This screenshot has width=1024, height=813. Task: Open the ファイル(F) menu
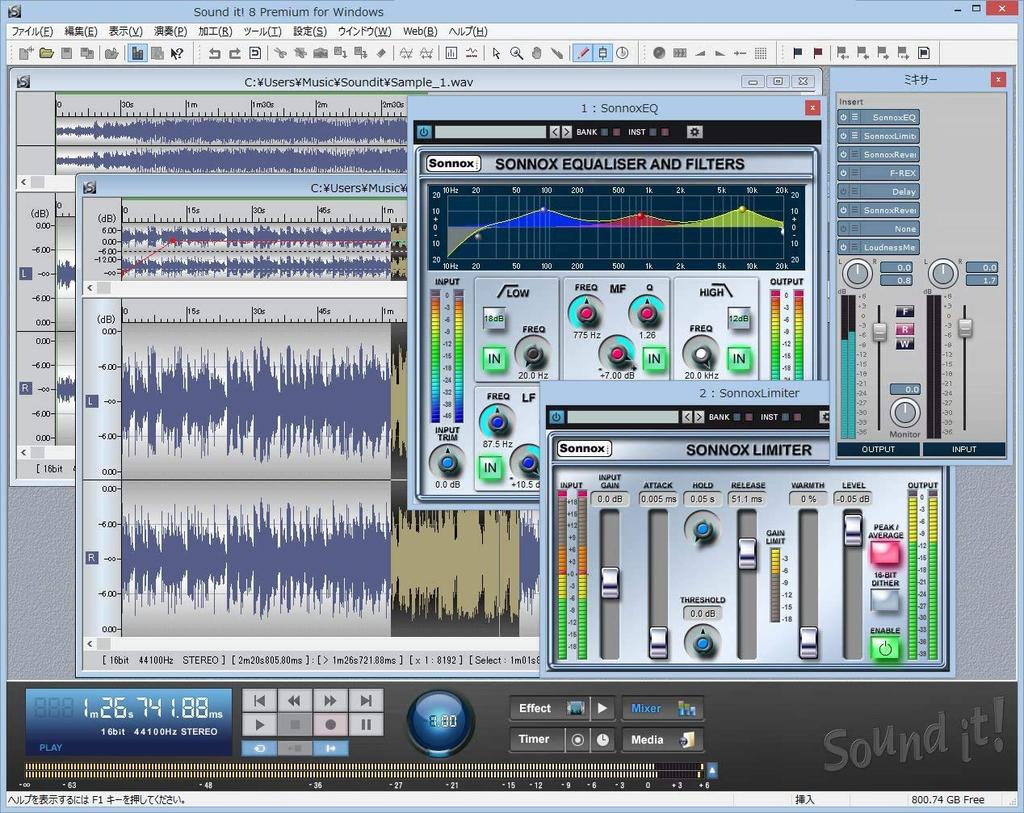32,31
